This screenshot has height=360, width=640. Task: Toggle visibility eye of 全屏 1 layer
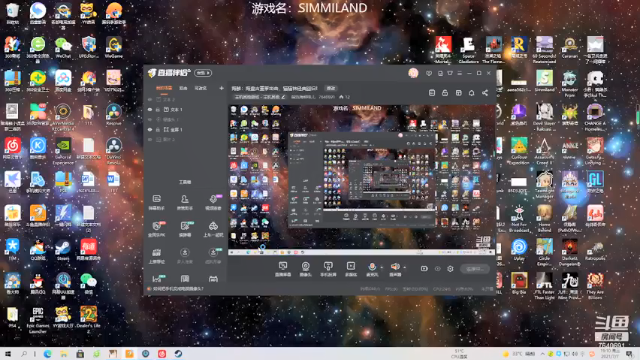(150, 130)
